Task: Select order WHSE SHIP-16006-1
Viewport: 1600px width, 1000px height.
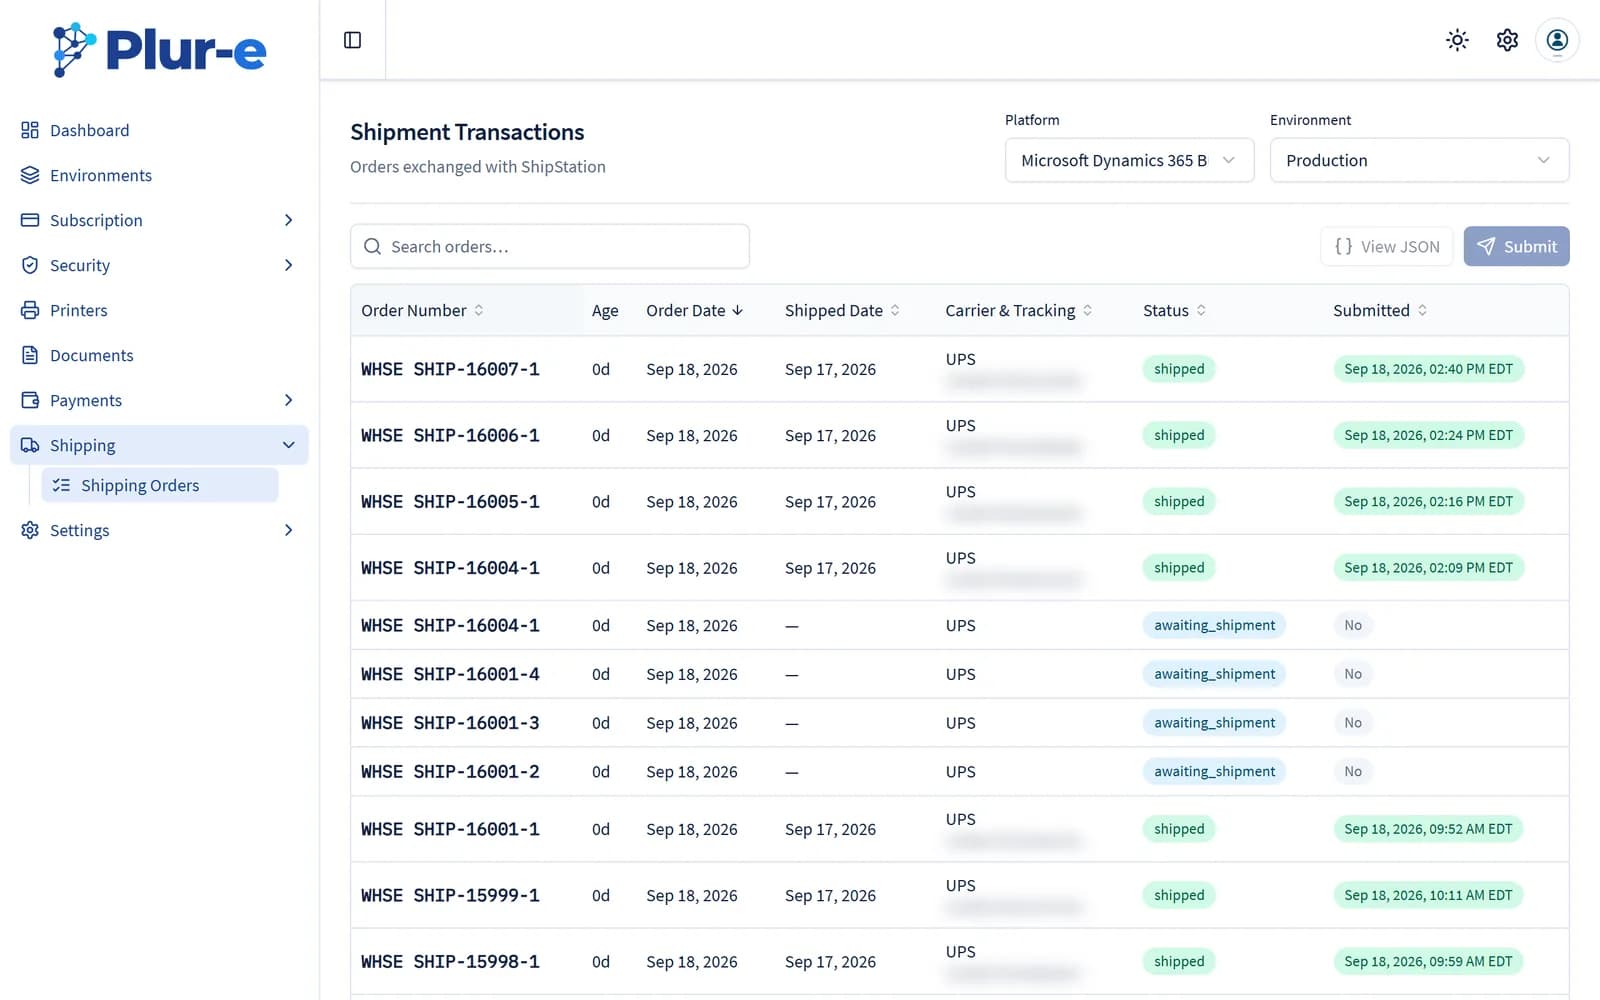Action: tap(450, 435)
